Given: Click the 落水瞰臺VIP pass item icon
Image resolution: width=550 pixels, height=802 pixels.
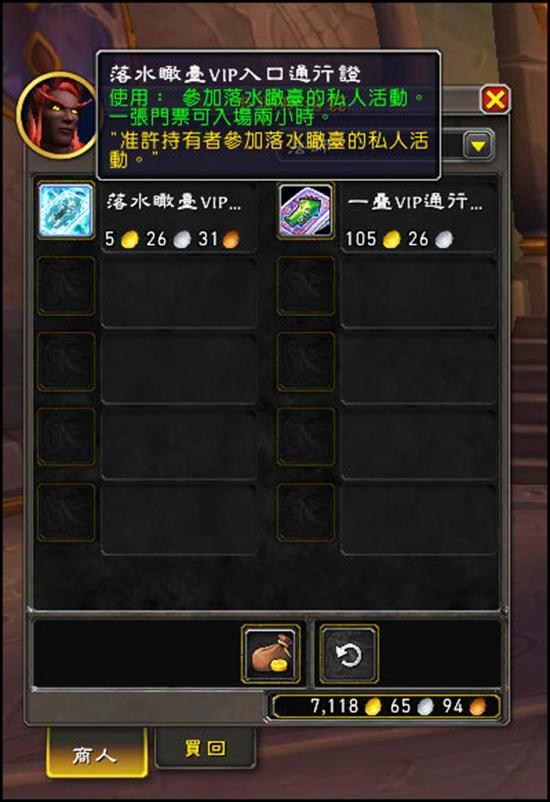Looking at the screenshot, I should (66, 210).
